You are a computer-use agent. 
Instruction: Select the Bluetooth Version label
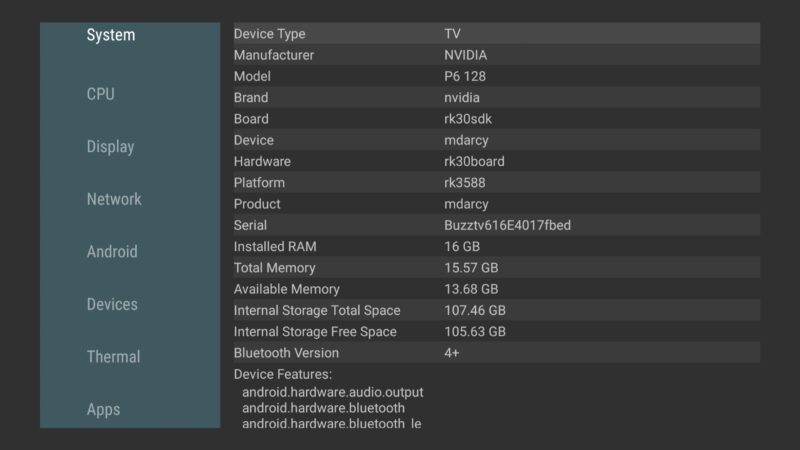pos(286,353)
